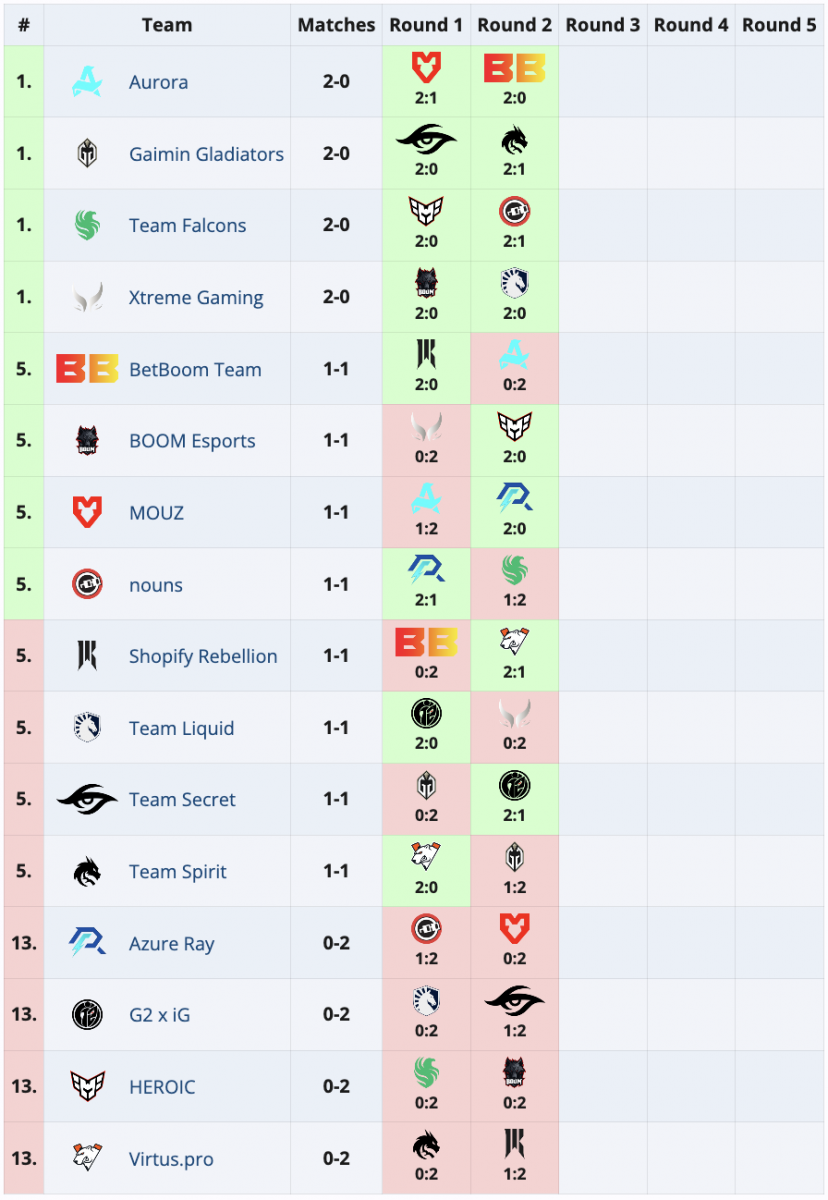Click HEROIC logo beside the HEROIC team name
Image resolution: width=828 pixels, height=1200 pixels.
[x=87, y=1087]
